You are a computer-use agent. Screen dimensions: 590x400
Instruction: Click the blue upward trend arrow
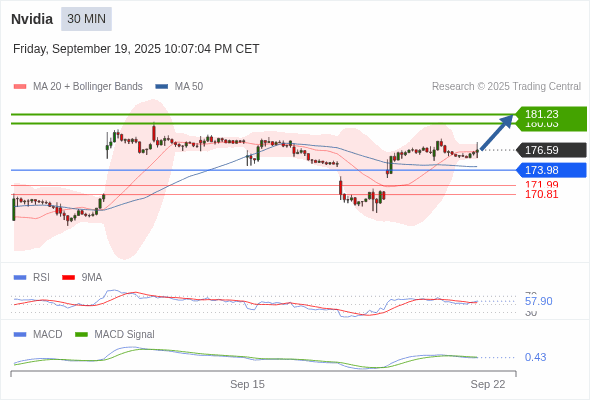(497, 132)
